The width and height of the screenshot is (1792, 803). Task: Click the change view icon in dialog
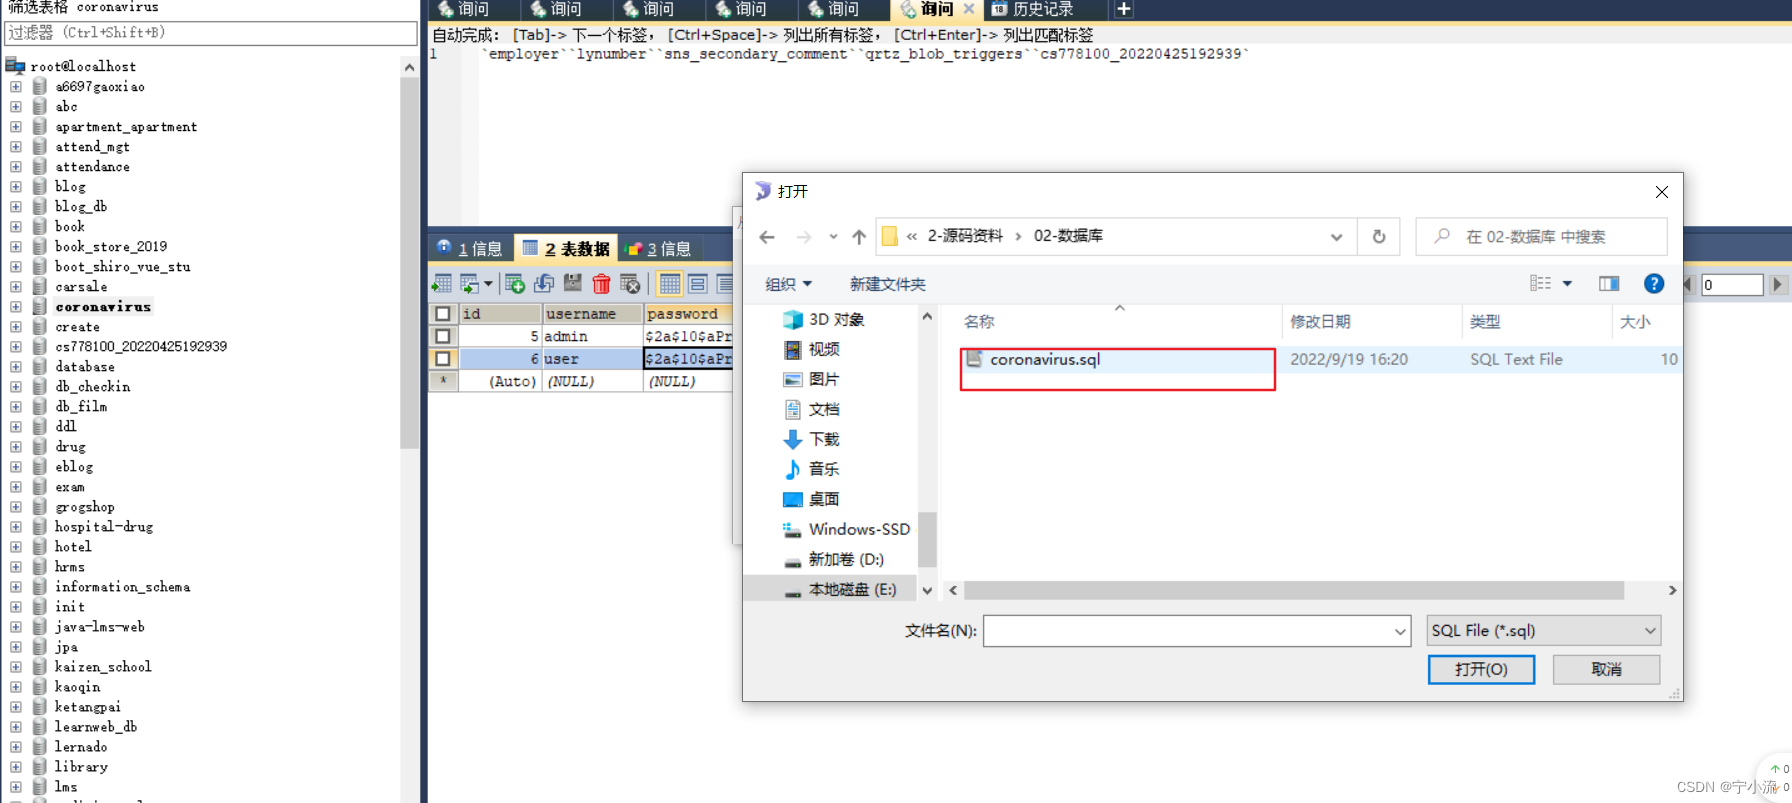(1541, 284)
